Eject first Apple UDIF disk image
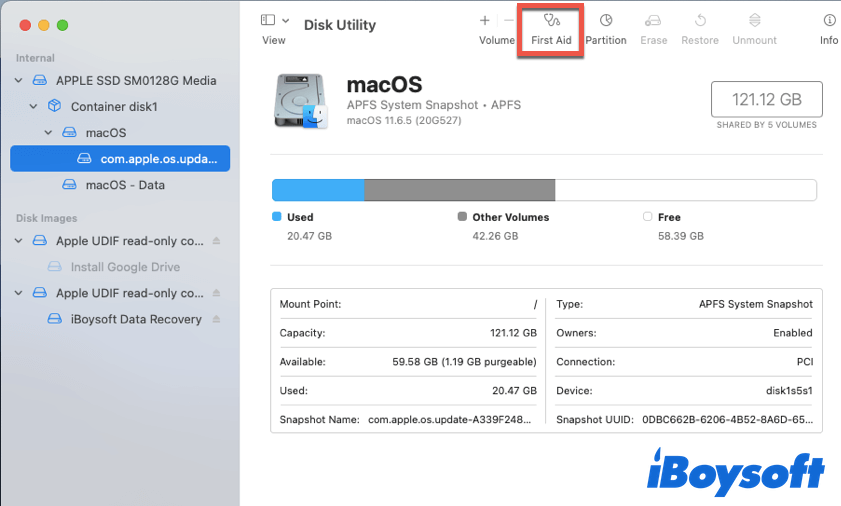 pos(217,241)
